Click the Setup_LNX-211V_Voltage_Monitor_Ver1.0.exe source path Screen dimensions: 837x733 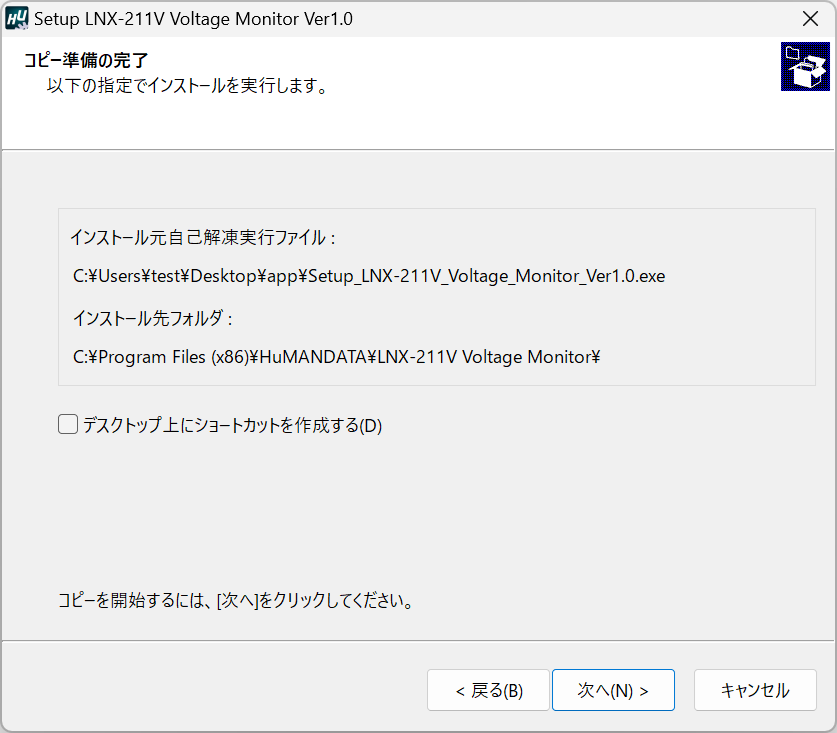[369, 277]
